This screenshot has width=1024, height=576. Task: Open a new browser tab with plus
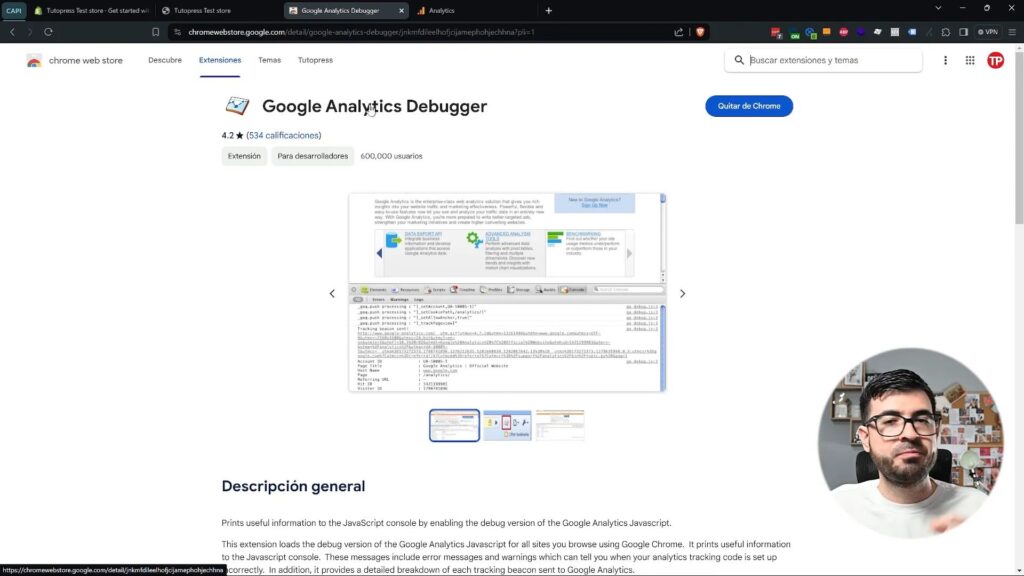click(549, 10)
